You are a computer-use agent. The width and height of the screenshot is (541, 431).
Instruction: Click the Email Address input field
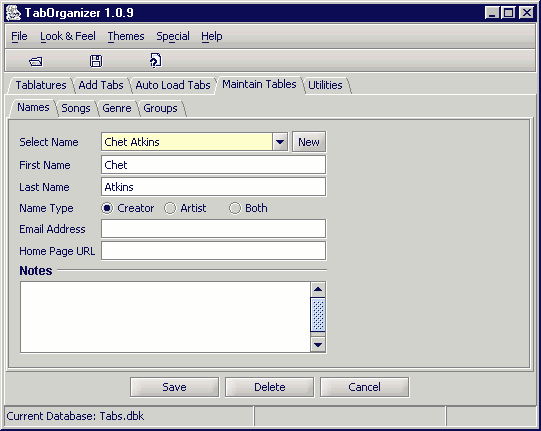pyautogui.click(x=214, y=229)
